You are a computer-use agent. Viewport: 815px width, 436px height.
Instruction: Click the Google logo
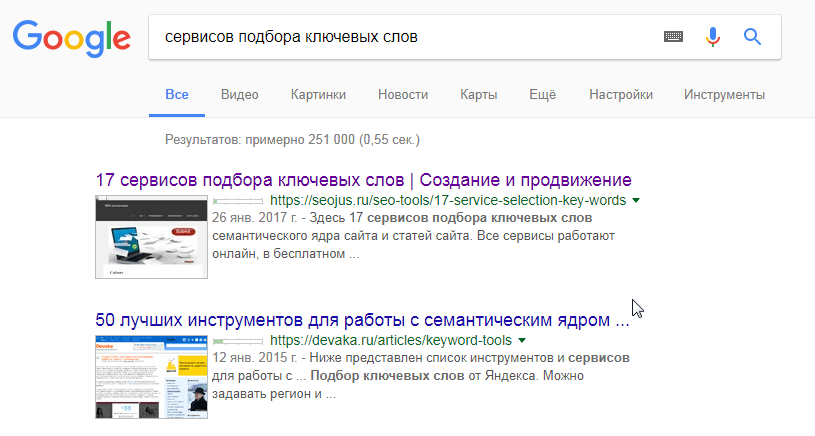click(x=72, y=38)
